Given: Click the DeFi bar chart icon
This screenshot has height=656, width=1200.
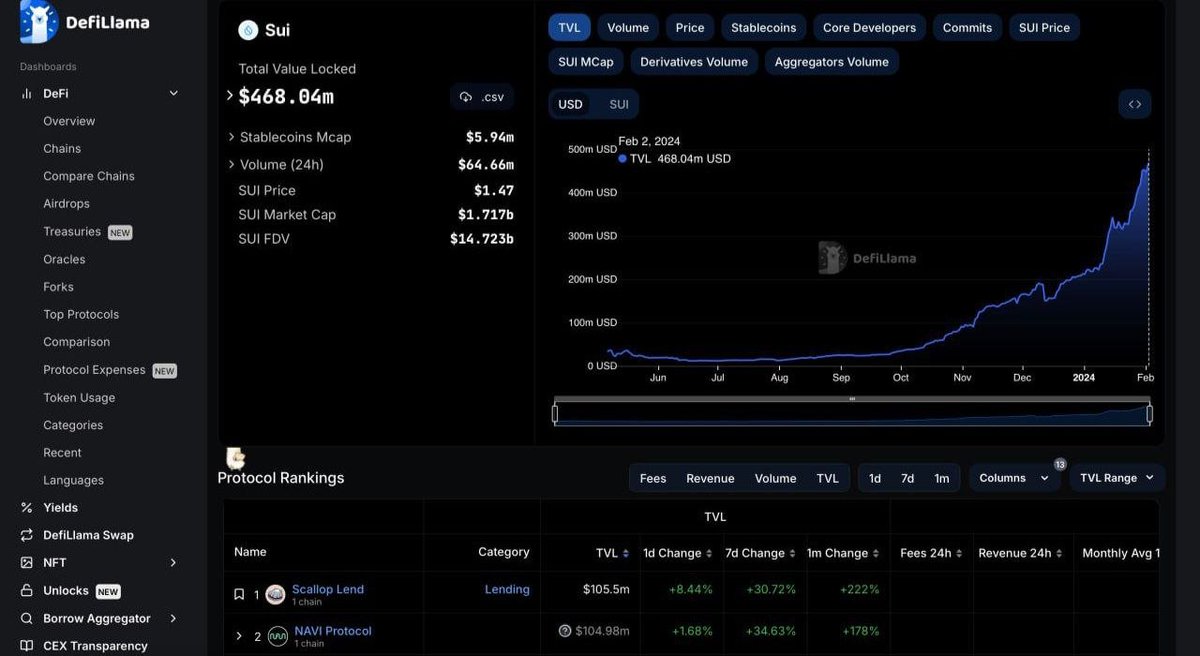Looking at the screenshot, I should point(27,93).
